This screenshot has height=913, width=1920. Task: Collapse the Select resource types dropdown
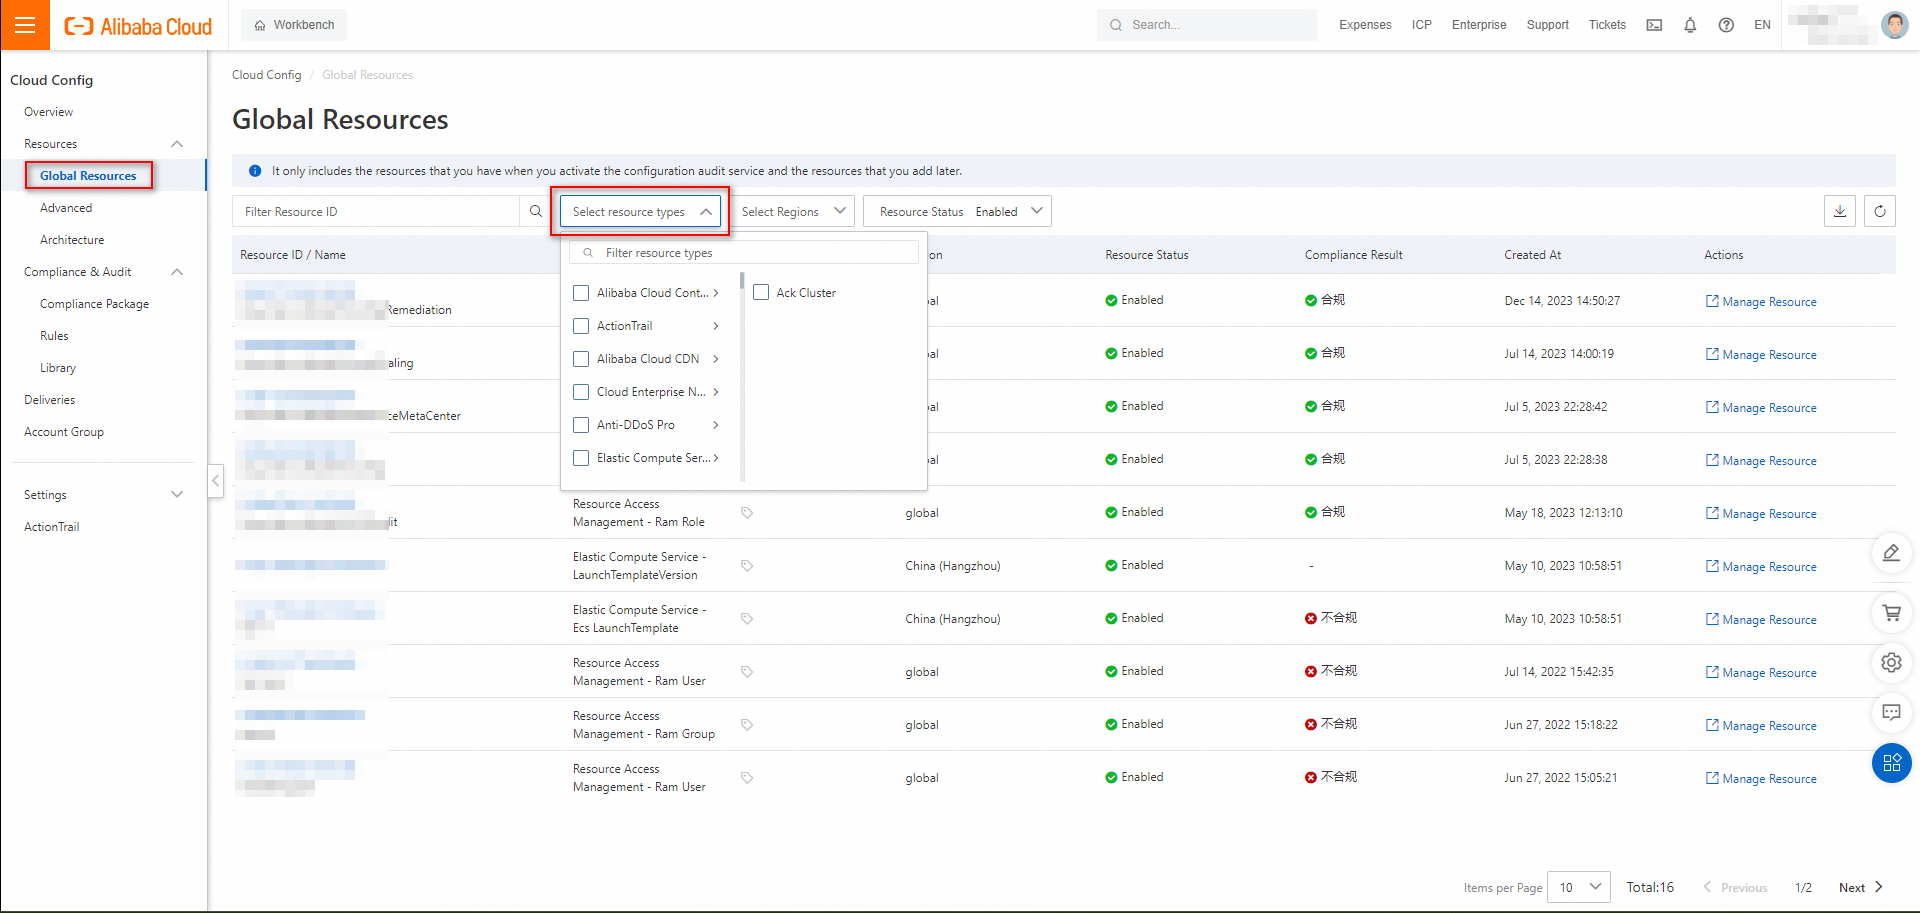point(640,211)
